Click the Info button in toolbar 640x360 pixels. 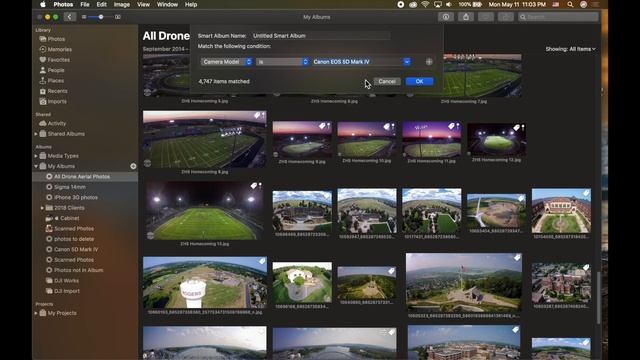coord(446,17)
